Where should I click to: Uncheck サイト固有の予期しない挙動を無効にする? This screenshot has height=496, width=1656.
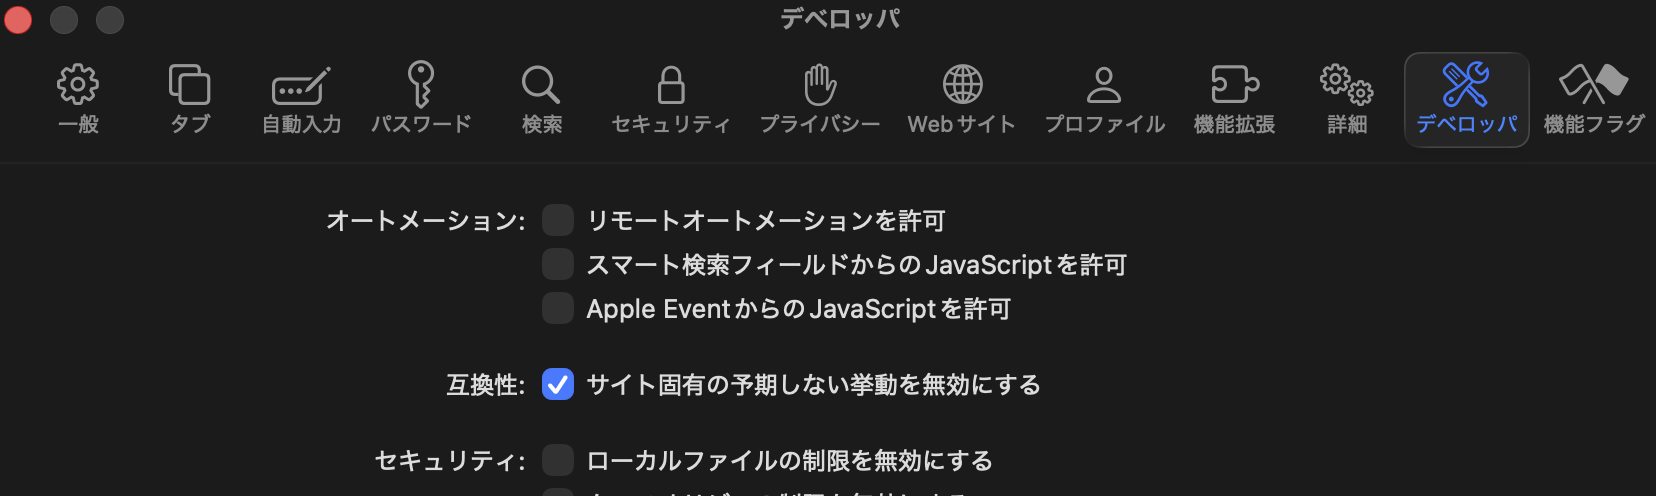click(x=558, y=384)
